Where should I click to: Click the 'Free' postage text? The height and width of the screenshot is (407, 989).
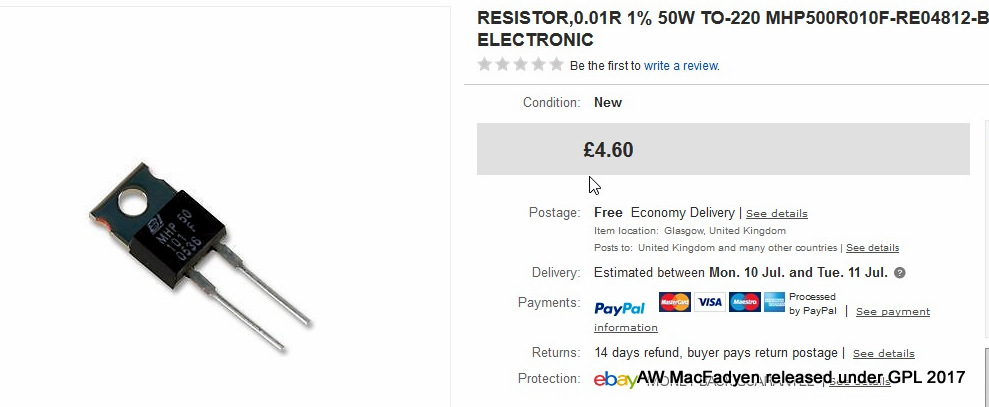point(608,213)
